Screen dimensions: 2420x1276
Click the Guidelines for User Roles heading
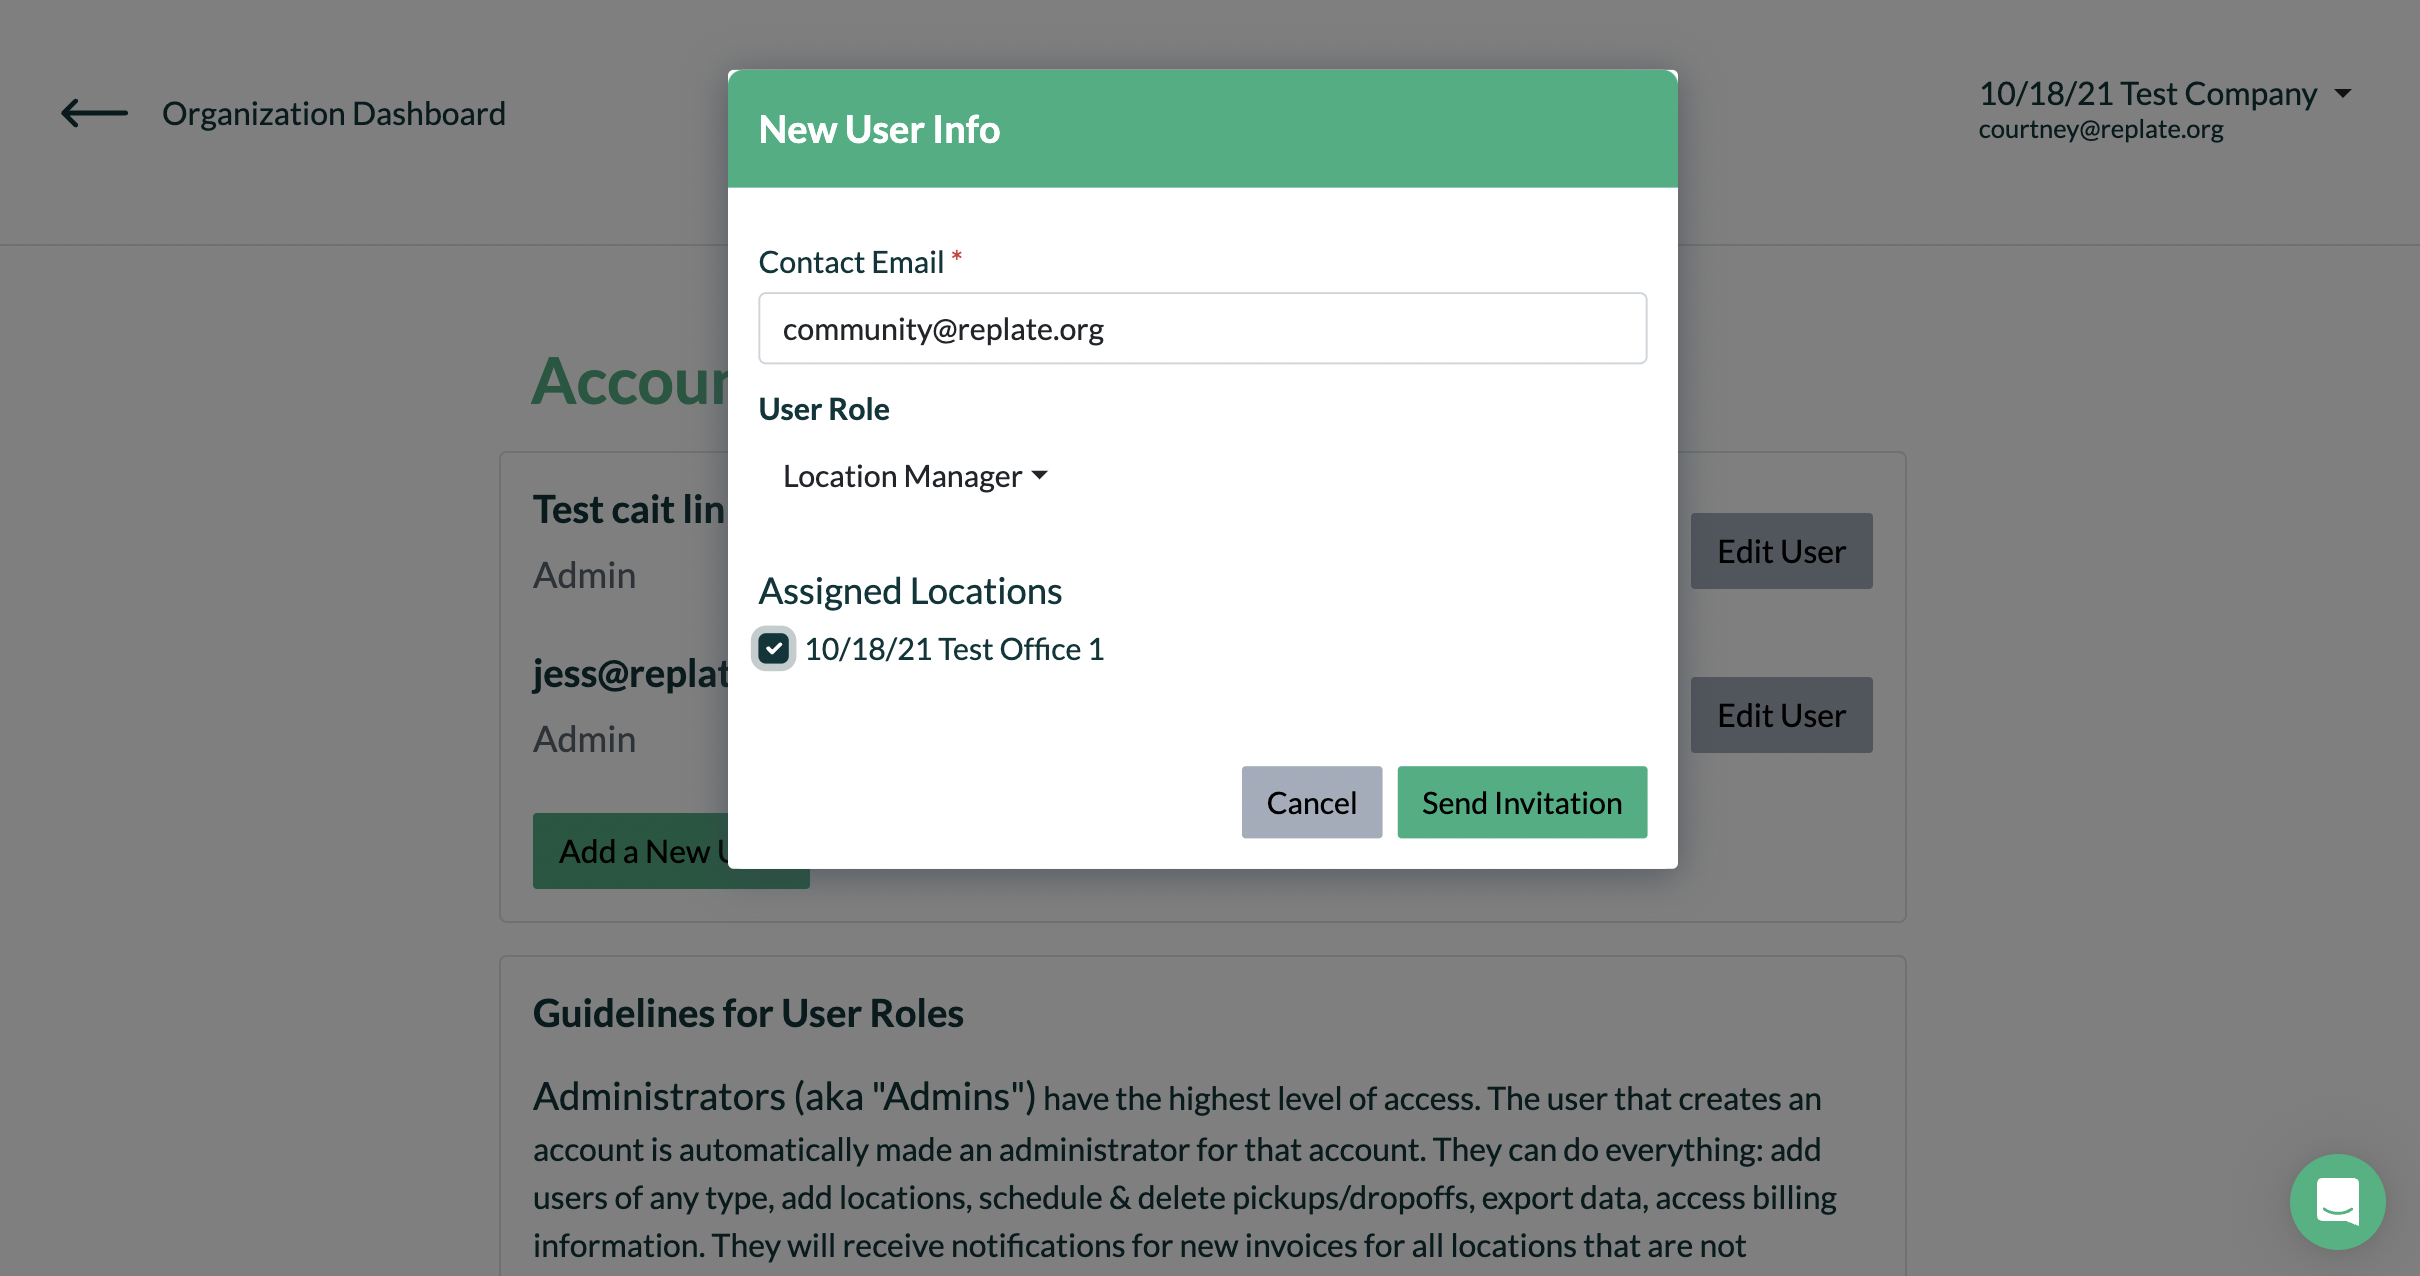pyautogui.click(x=748, y=1012)
